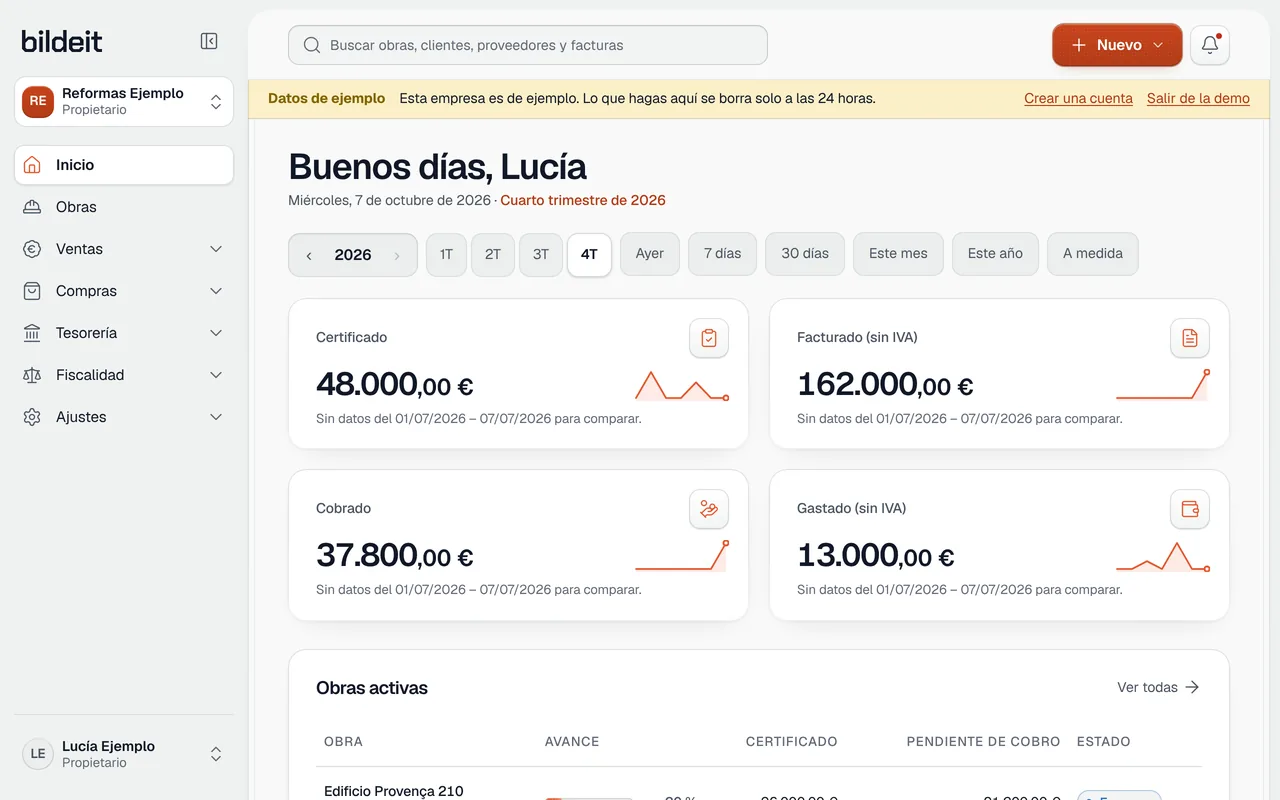Collapse the sidebar with the panel icon
This screenshot has width=1280, height=800.
(209, 41)
